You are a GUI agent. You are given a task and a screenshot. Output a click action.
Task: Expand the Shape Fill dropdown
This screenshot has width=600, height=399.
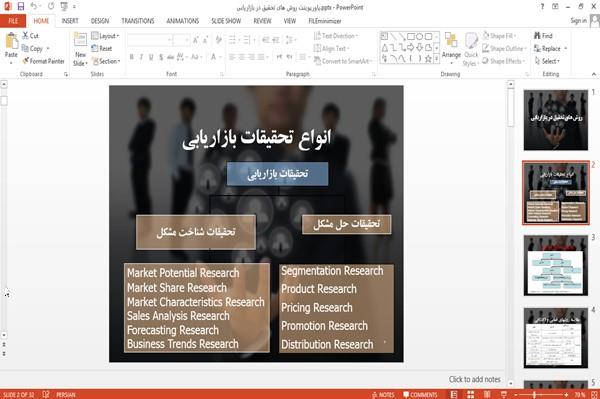click(499, 36)
